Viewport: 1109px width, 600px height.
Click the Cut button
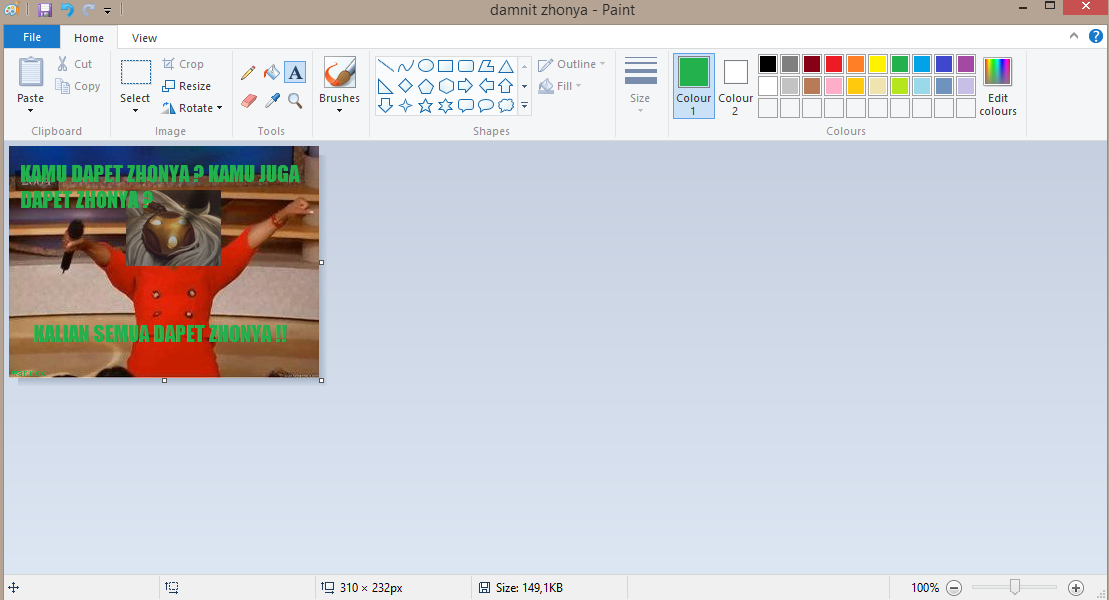pyautogui.click(x=74, y=64)
